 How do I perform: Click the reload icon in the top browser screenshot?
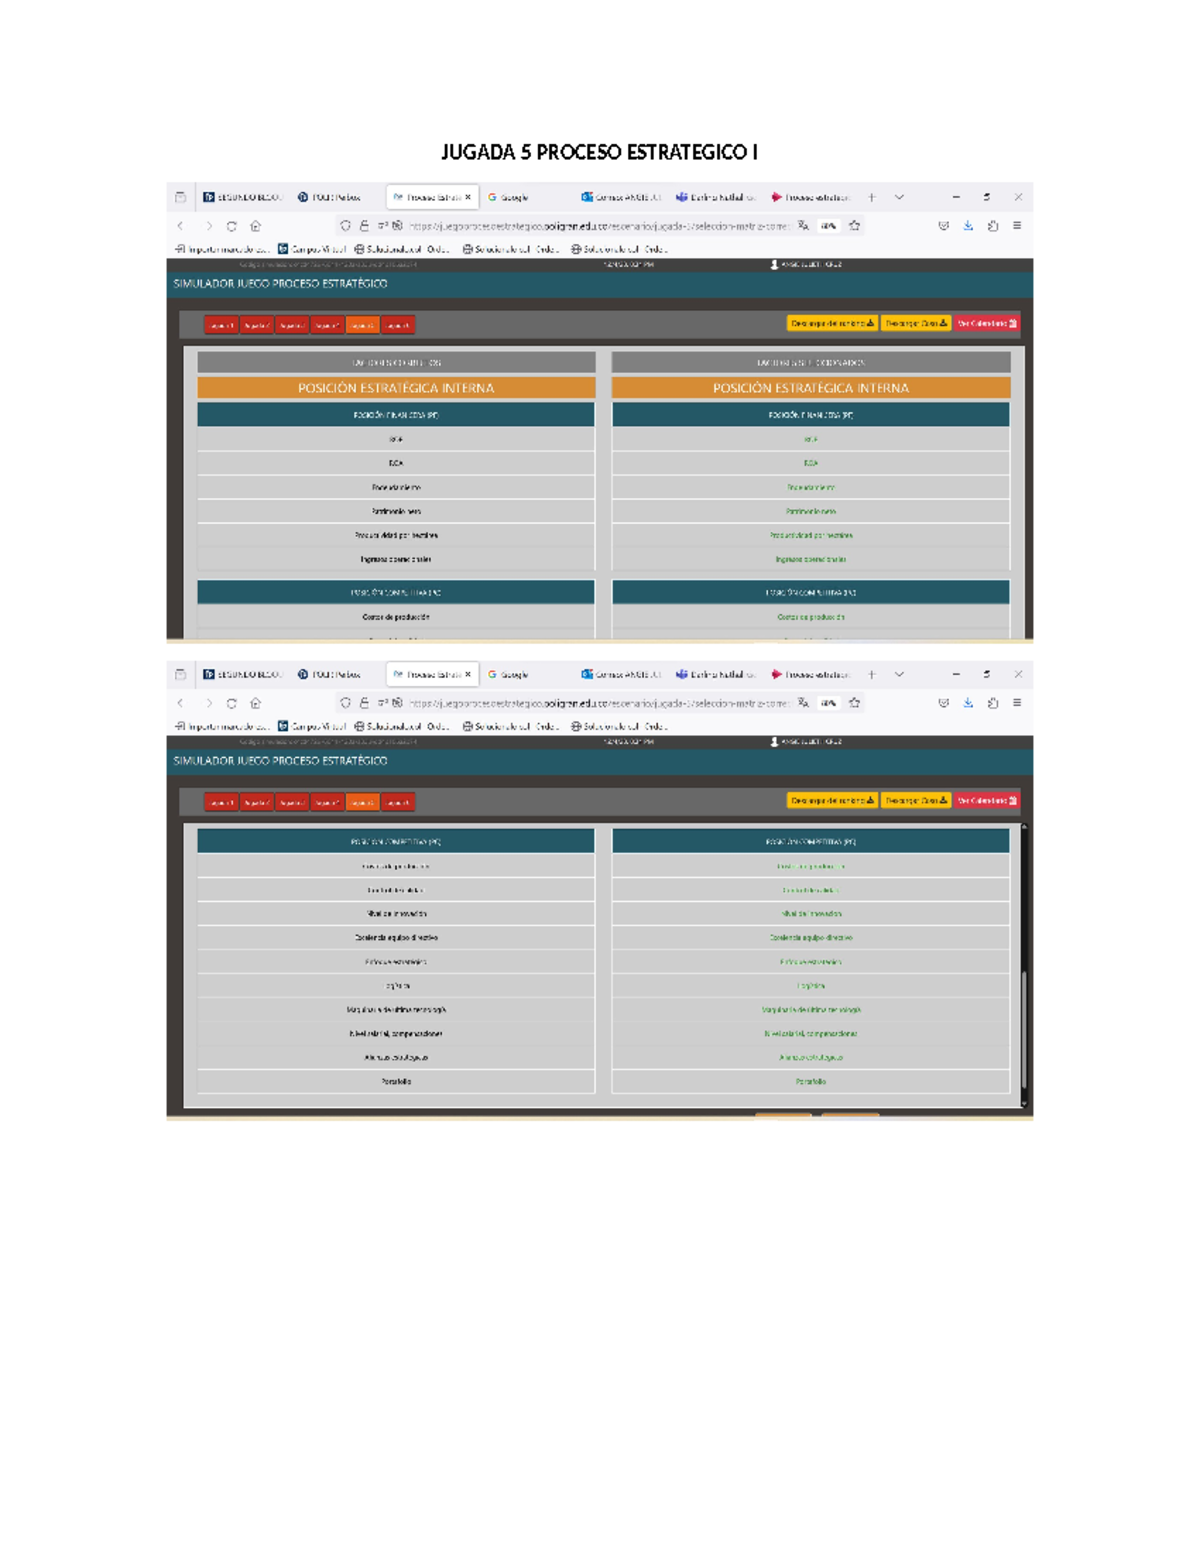(231, 226)
